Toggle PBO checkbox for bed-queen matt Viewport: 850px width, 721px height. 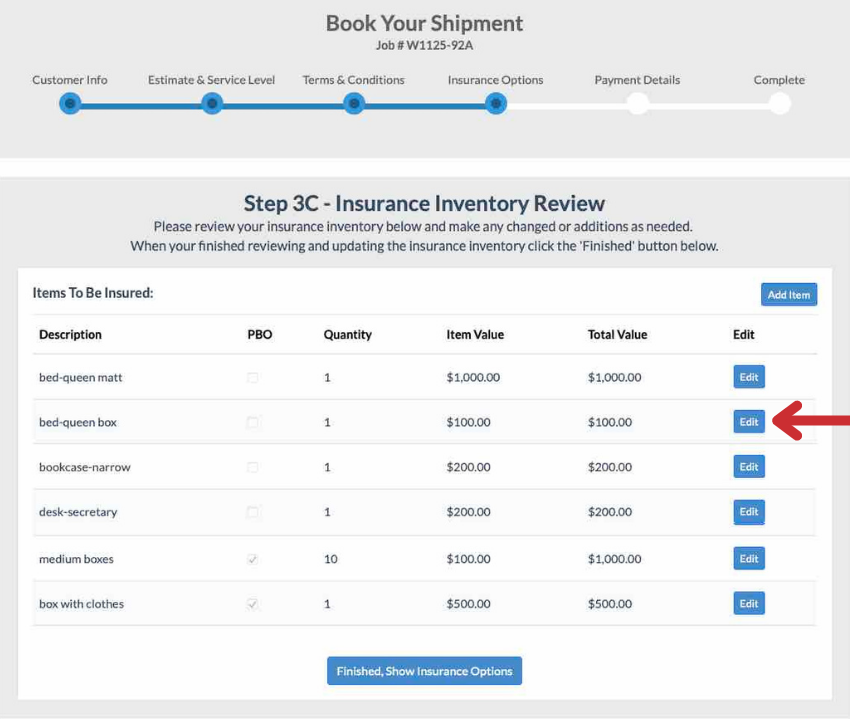click(x=253, y=378)
